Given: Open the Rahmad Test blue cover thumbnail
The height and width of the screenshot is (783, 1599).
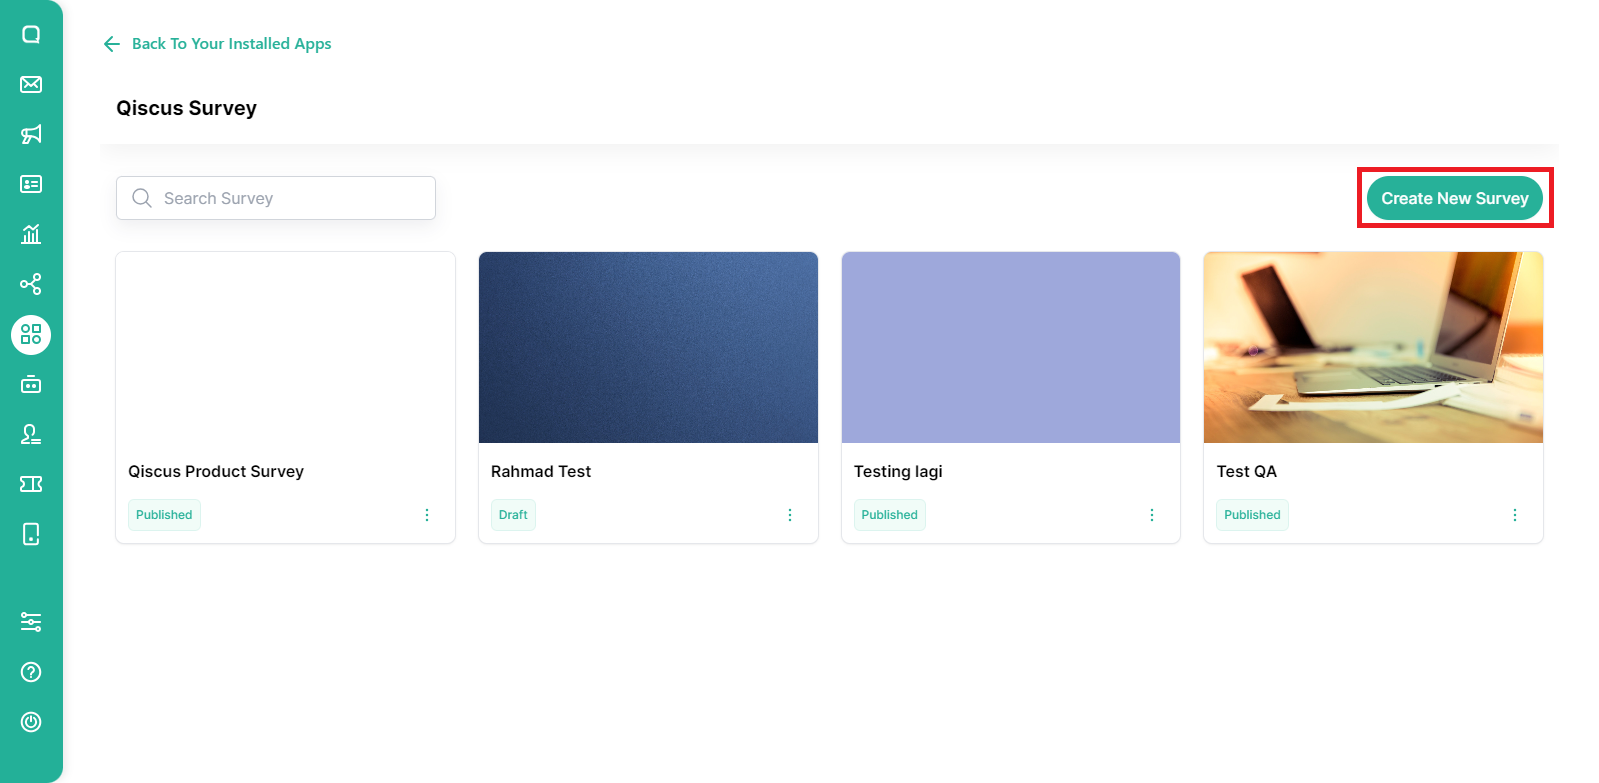Looking at the screenshot, I should [648, 347].
